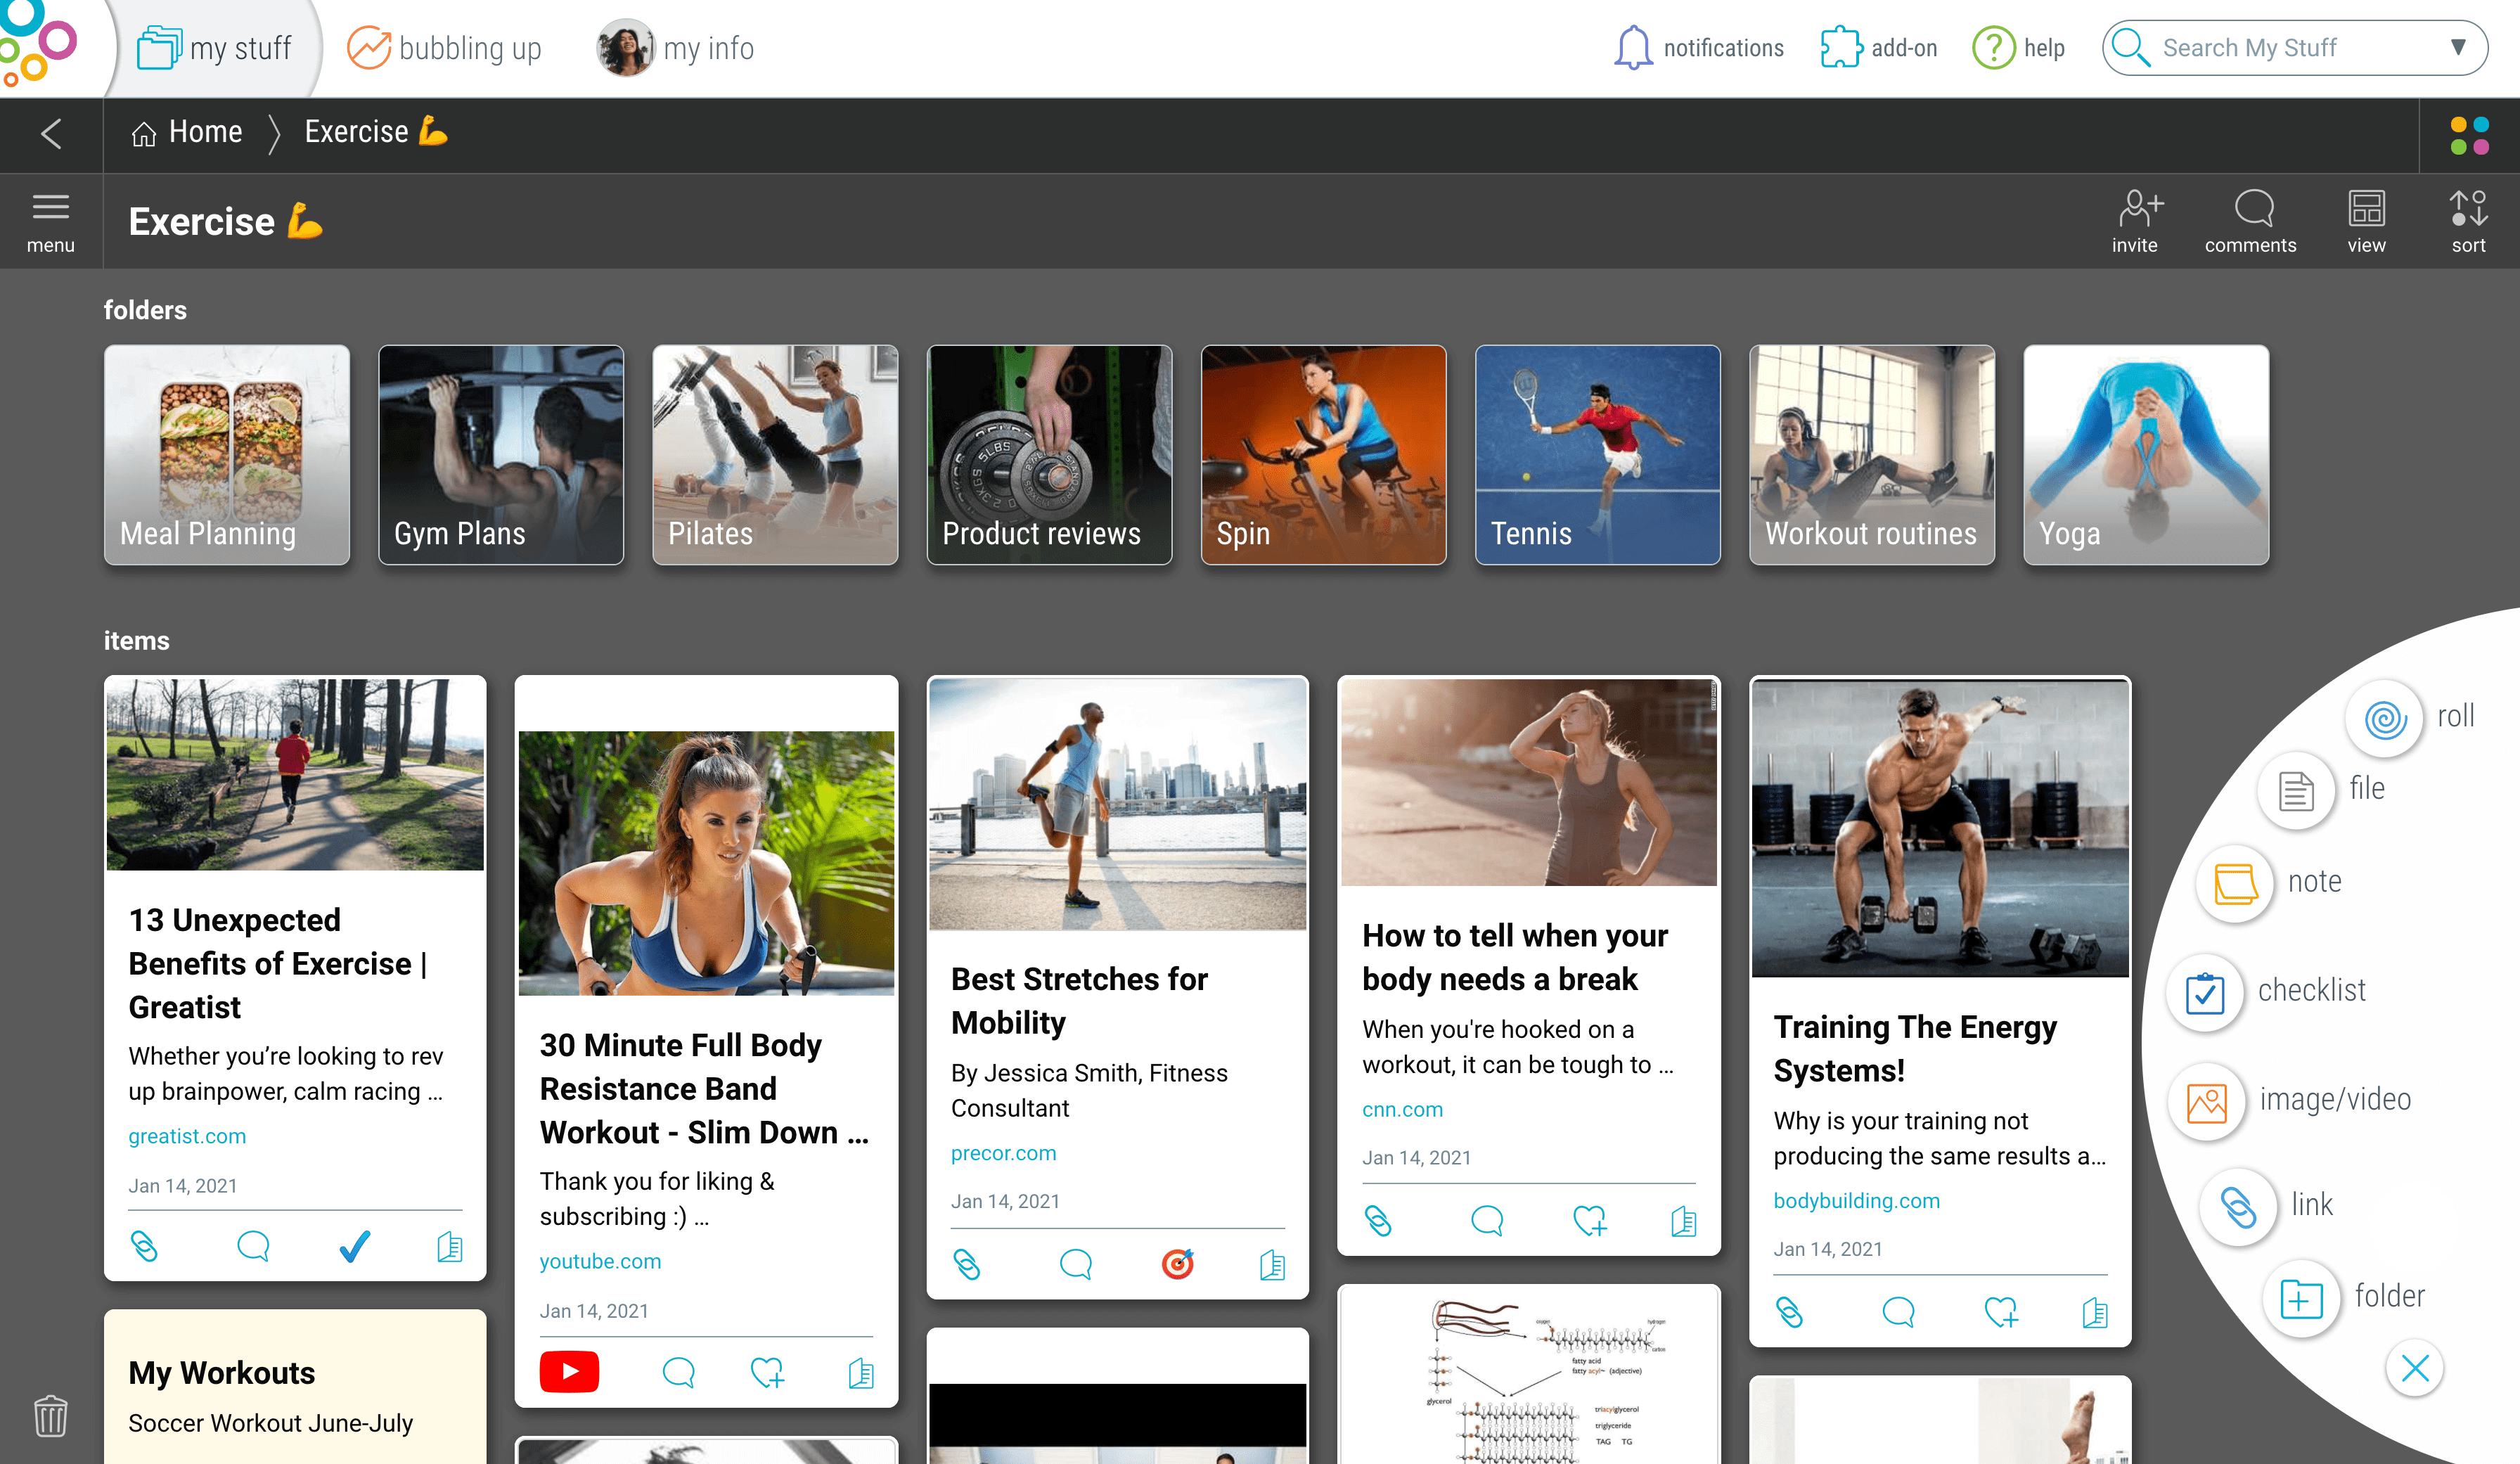Toggle heart reaction on Training The Energy Systems card

pyautogui.click(x=2001, y=1312)
